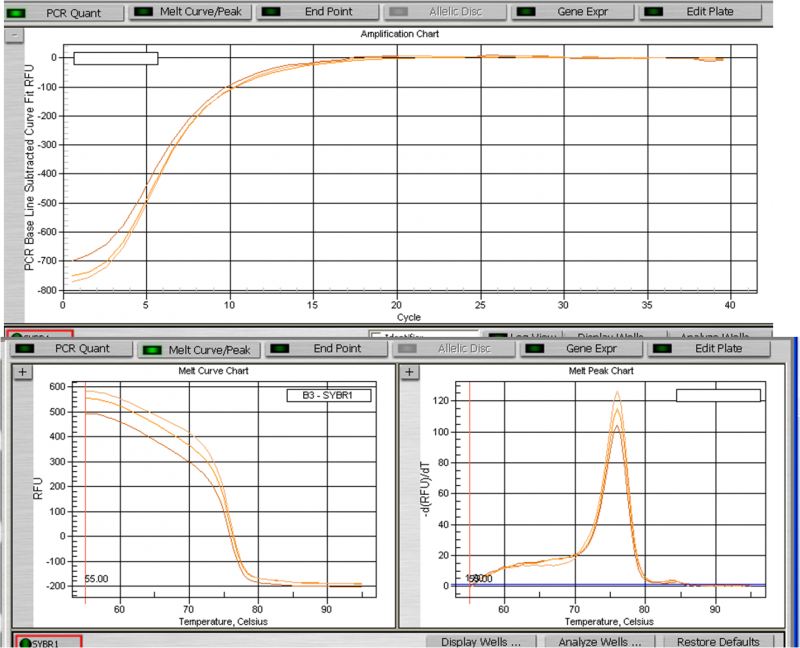Image resolution: width=800 pixels, height=648 pixels.
Task: Select active Melt Curve/Peak tab in lower window
Action: click(x=199, y=350)
